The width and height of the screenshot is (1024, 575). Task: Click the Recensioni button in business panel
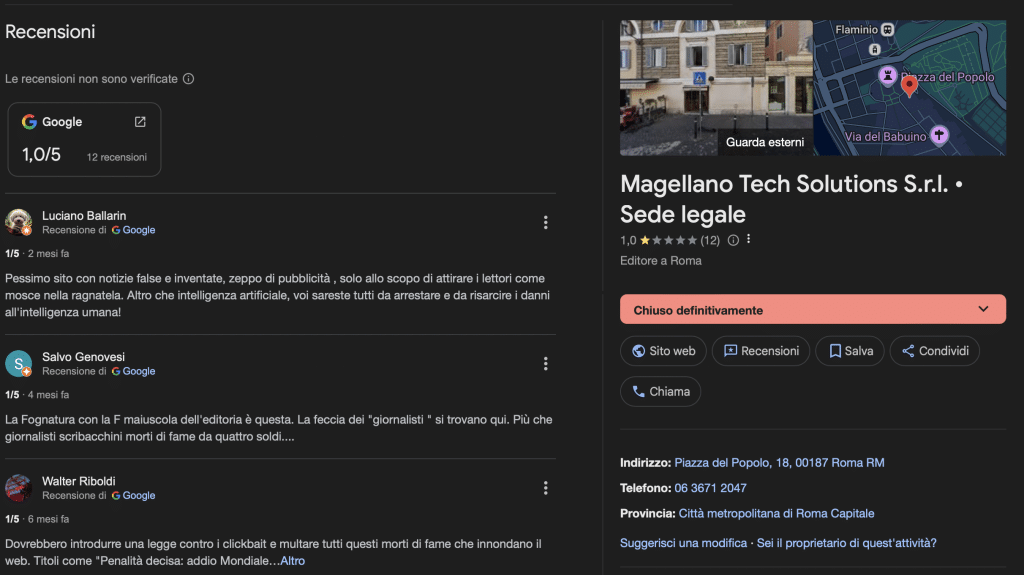[x=761, y=351]
